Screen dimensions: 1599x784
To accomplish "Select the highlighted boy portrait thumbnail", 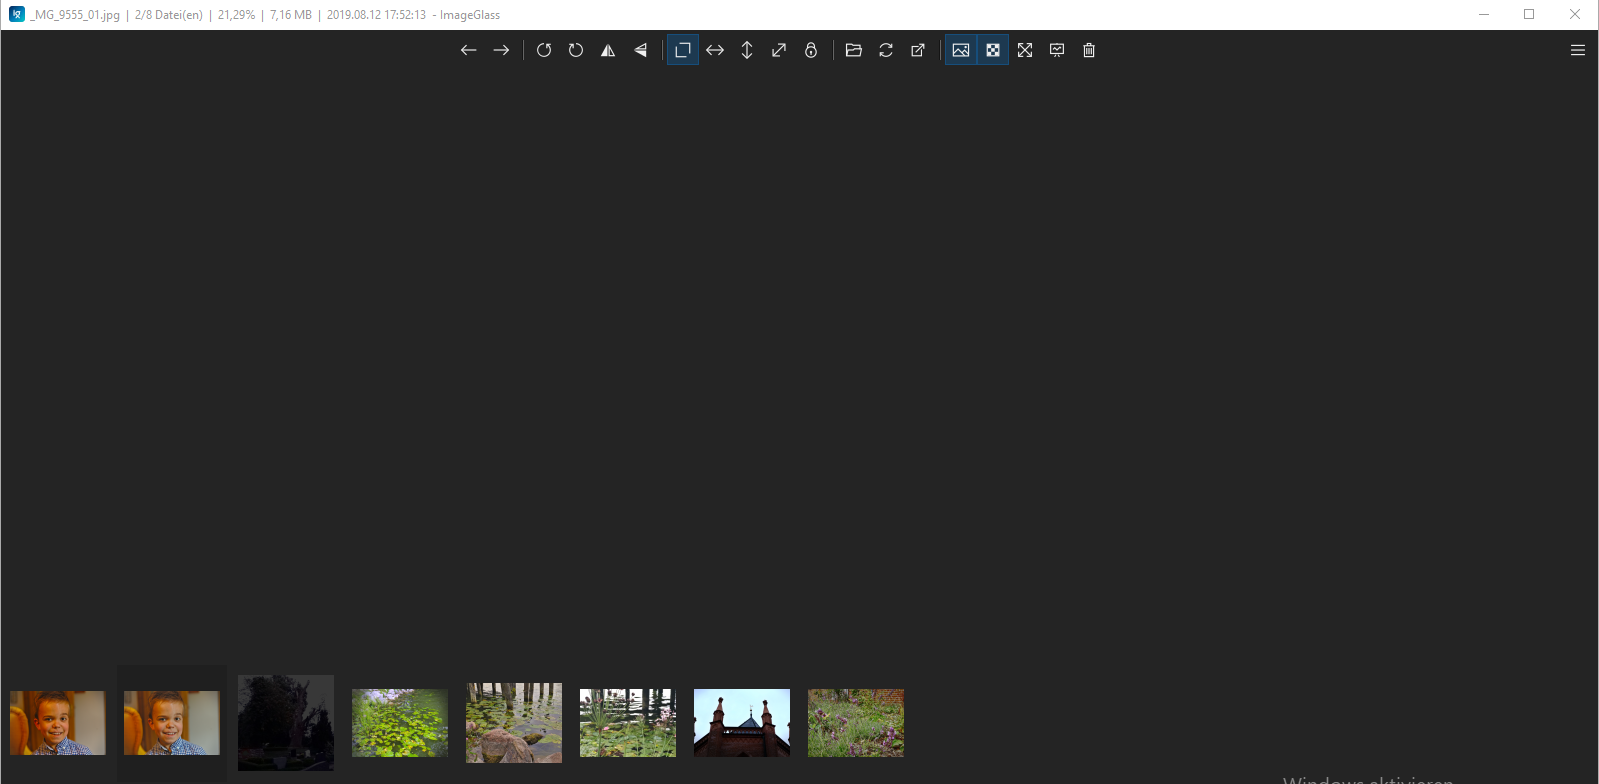I will (x=172, y=723).
